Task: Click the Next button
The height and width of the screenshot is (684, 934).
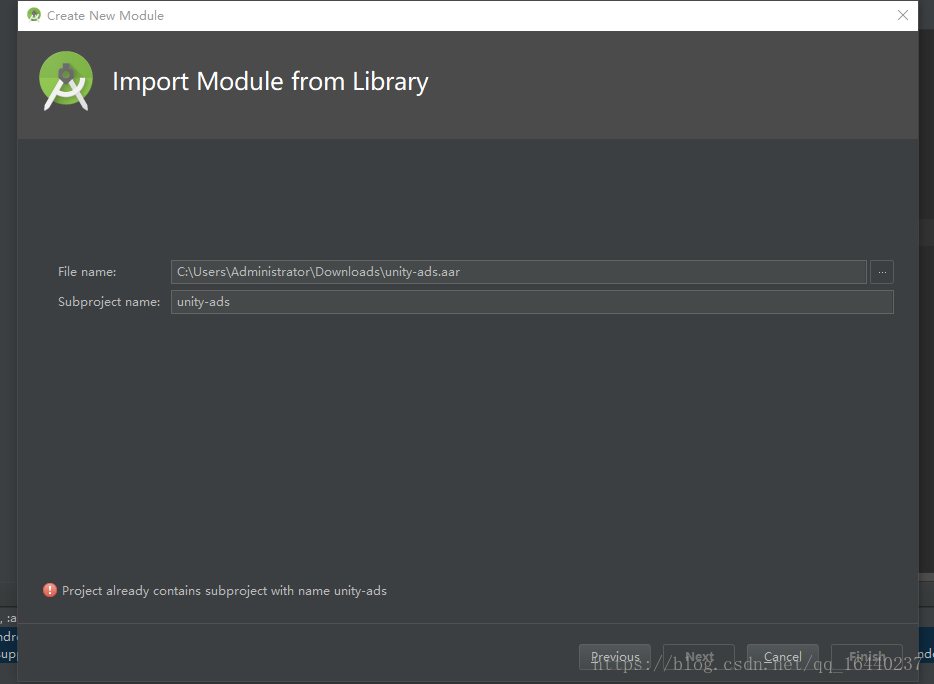Action: [699, 657]
